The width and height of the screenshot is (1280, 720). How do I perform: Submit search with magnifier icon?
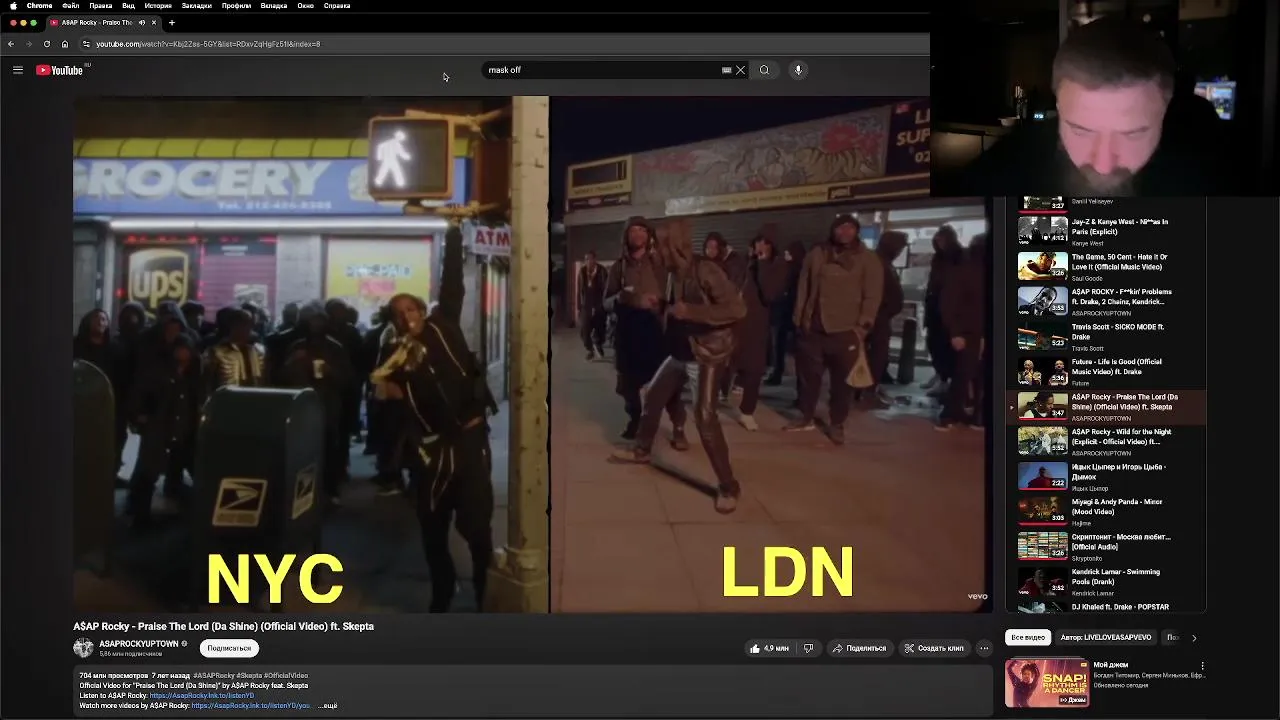pyautogui.click(x=764, y=70)
